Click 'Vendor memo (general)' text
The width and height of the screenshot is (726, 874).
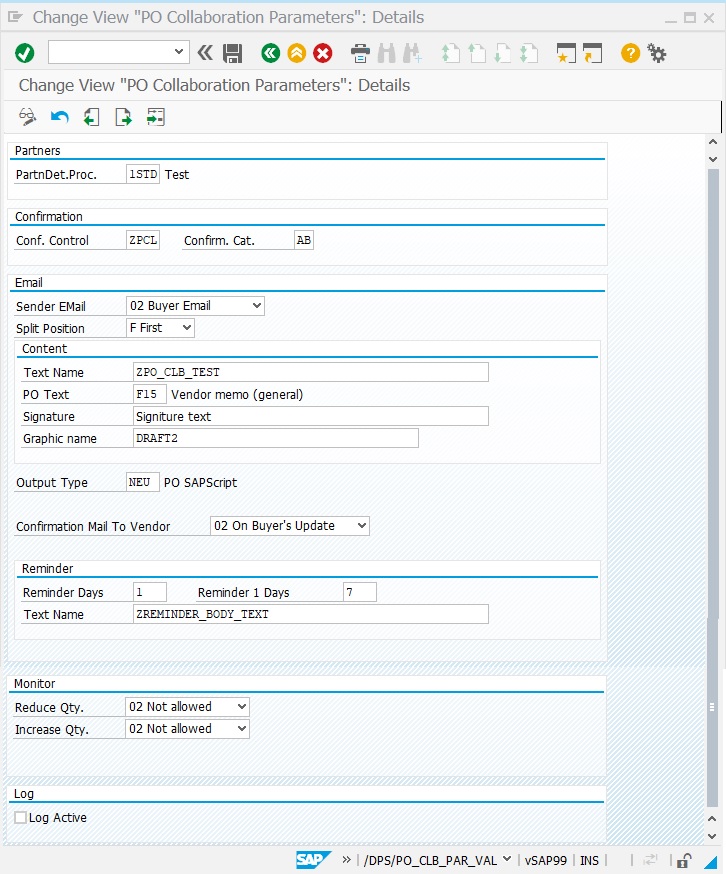(237, 395)
